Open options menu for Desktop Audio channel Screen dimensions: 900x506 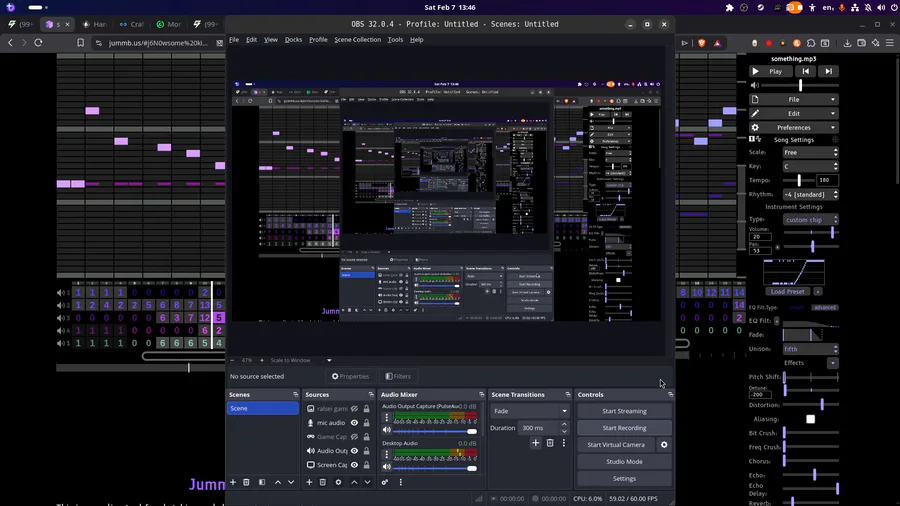[386, 454]
